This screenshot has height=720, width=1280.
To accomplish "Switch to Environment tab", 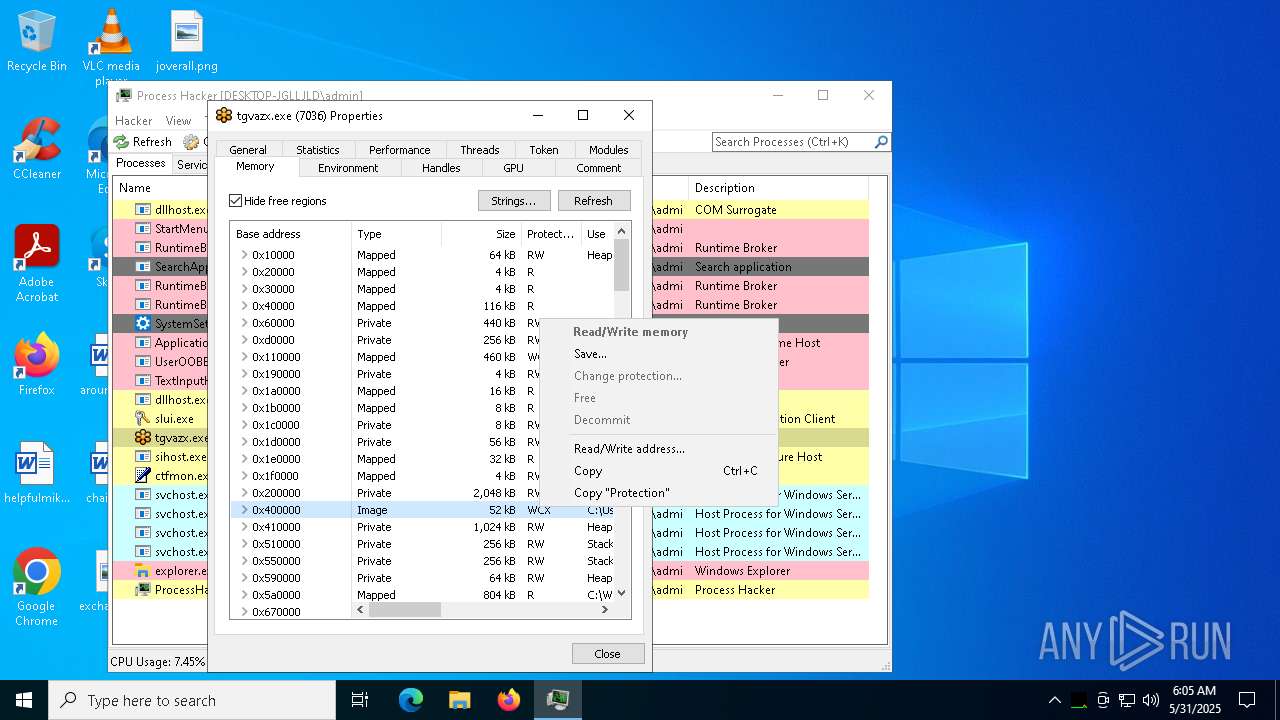I will [348, 168].
